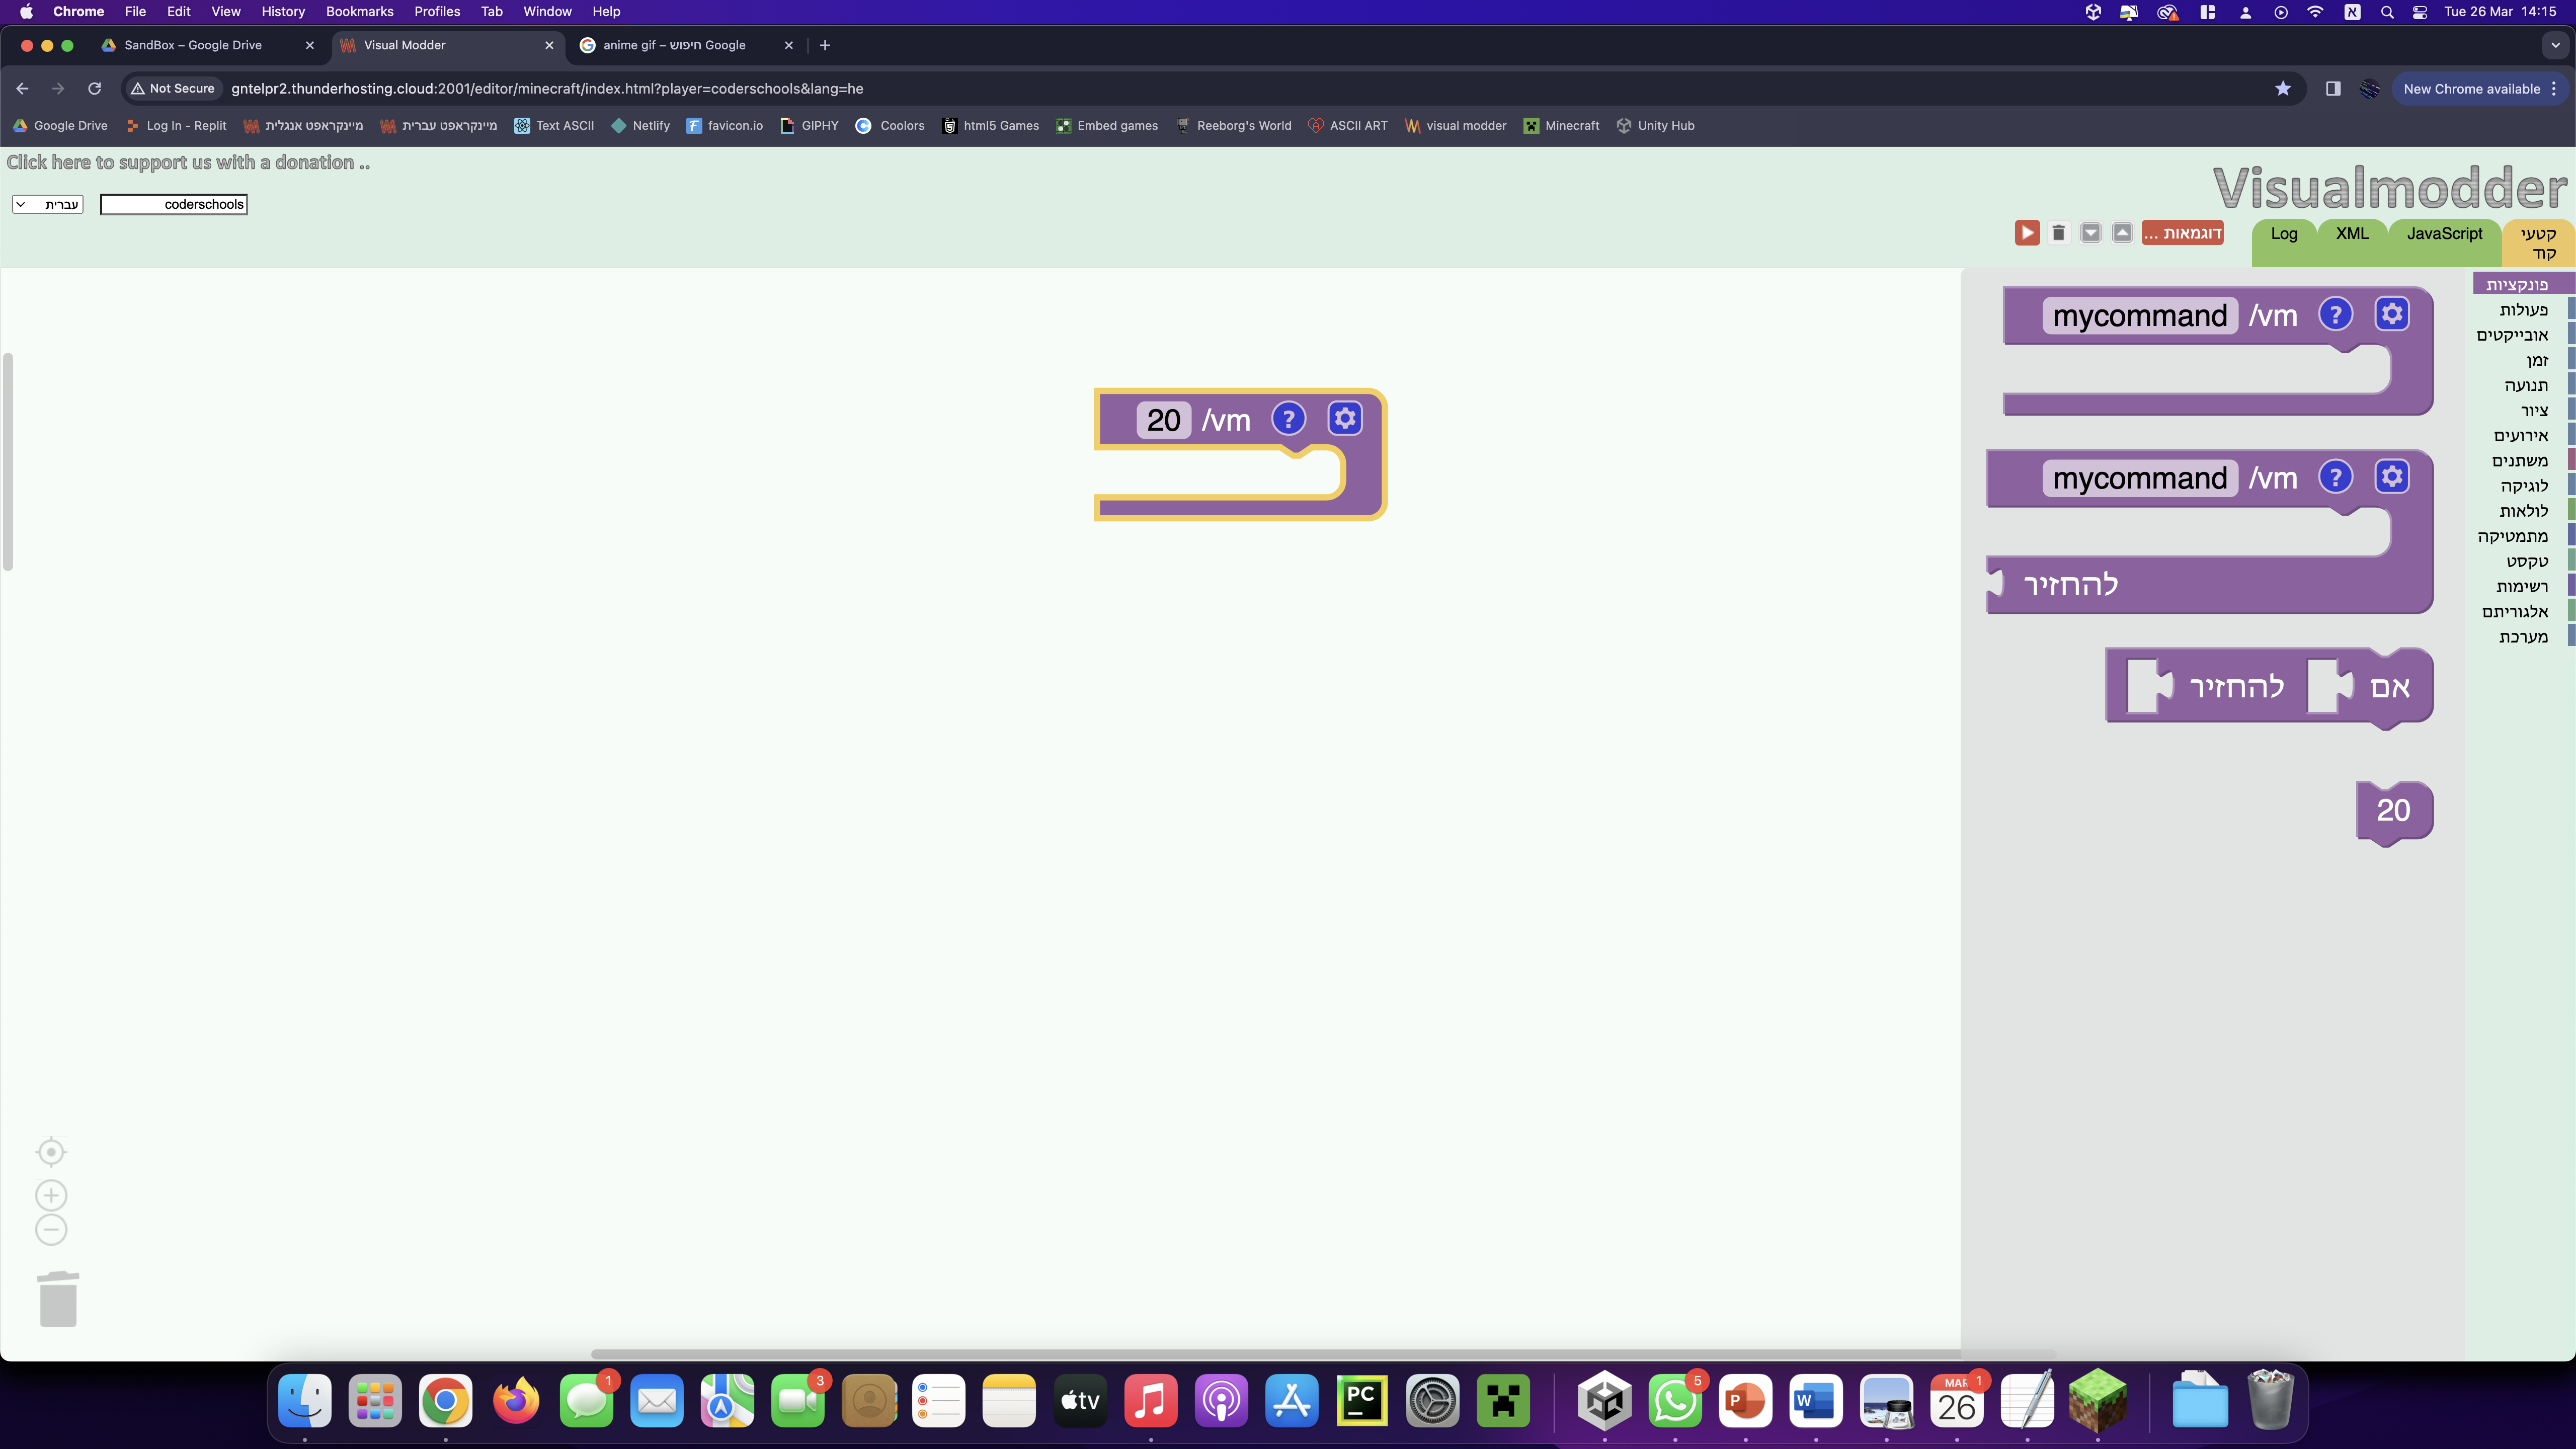Viewport: 2576px width, 1449px height.
Task: Run the code with the red play button
Action: [2027, 233]
